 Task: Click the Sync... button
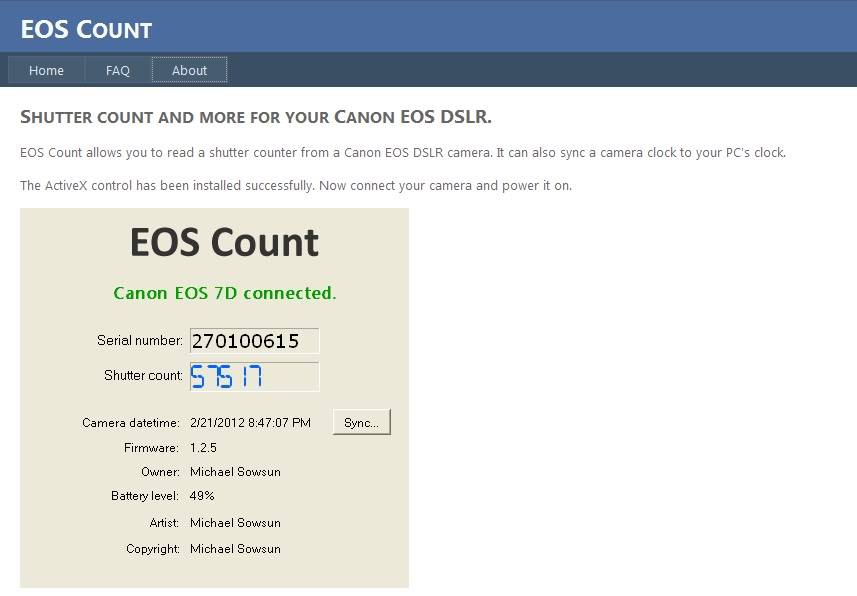point(361,422)
